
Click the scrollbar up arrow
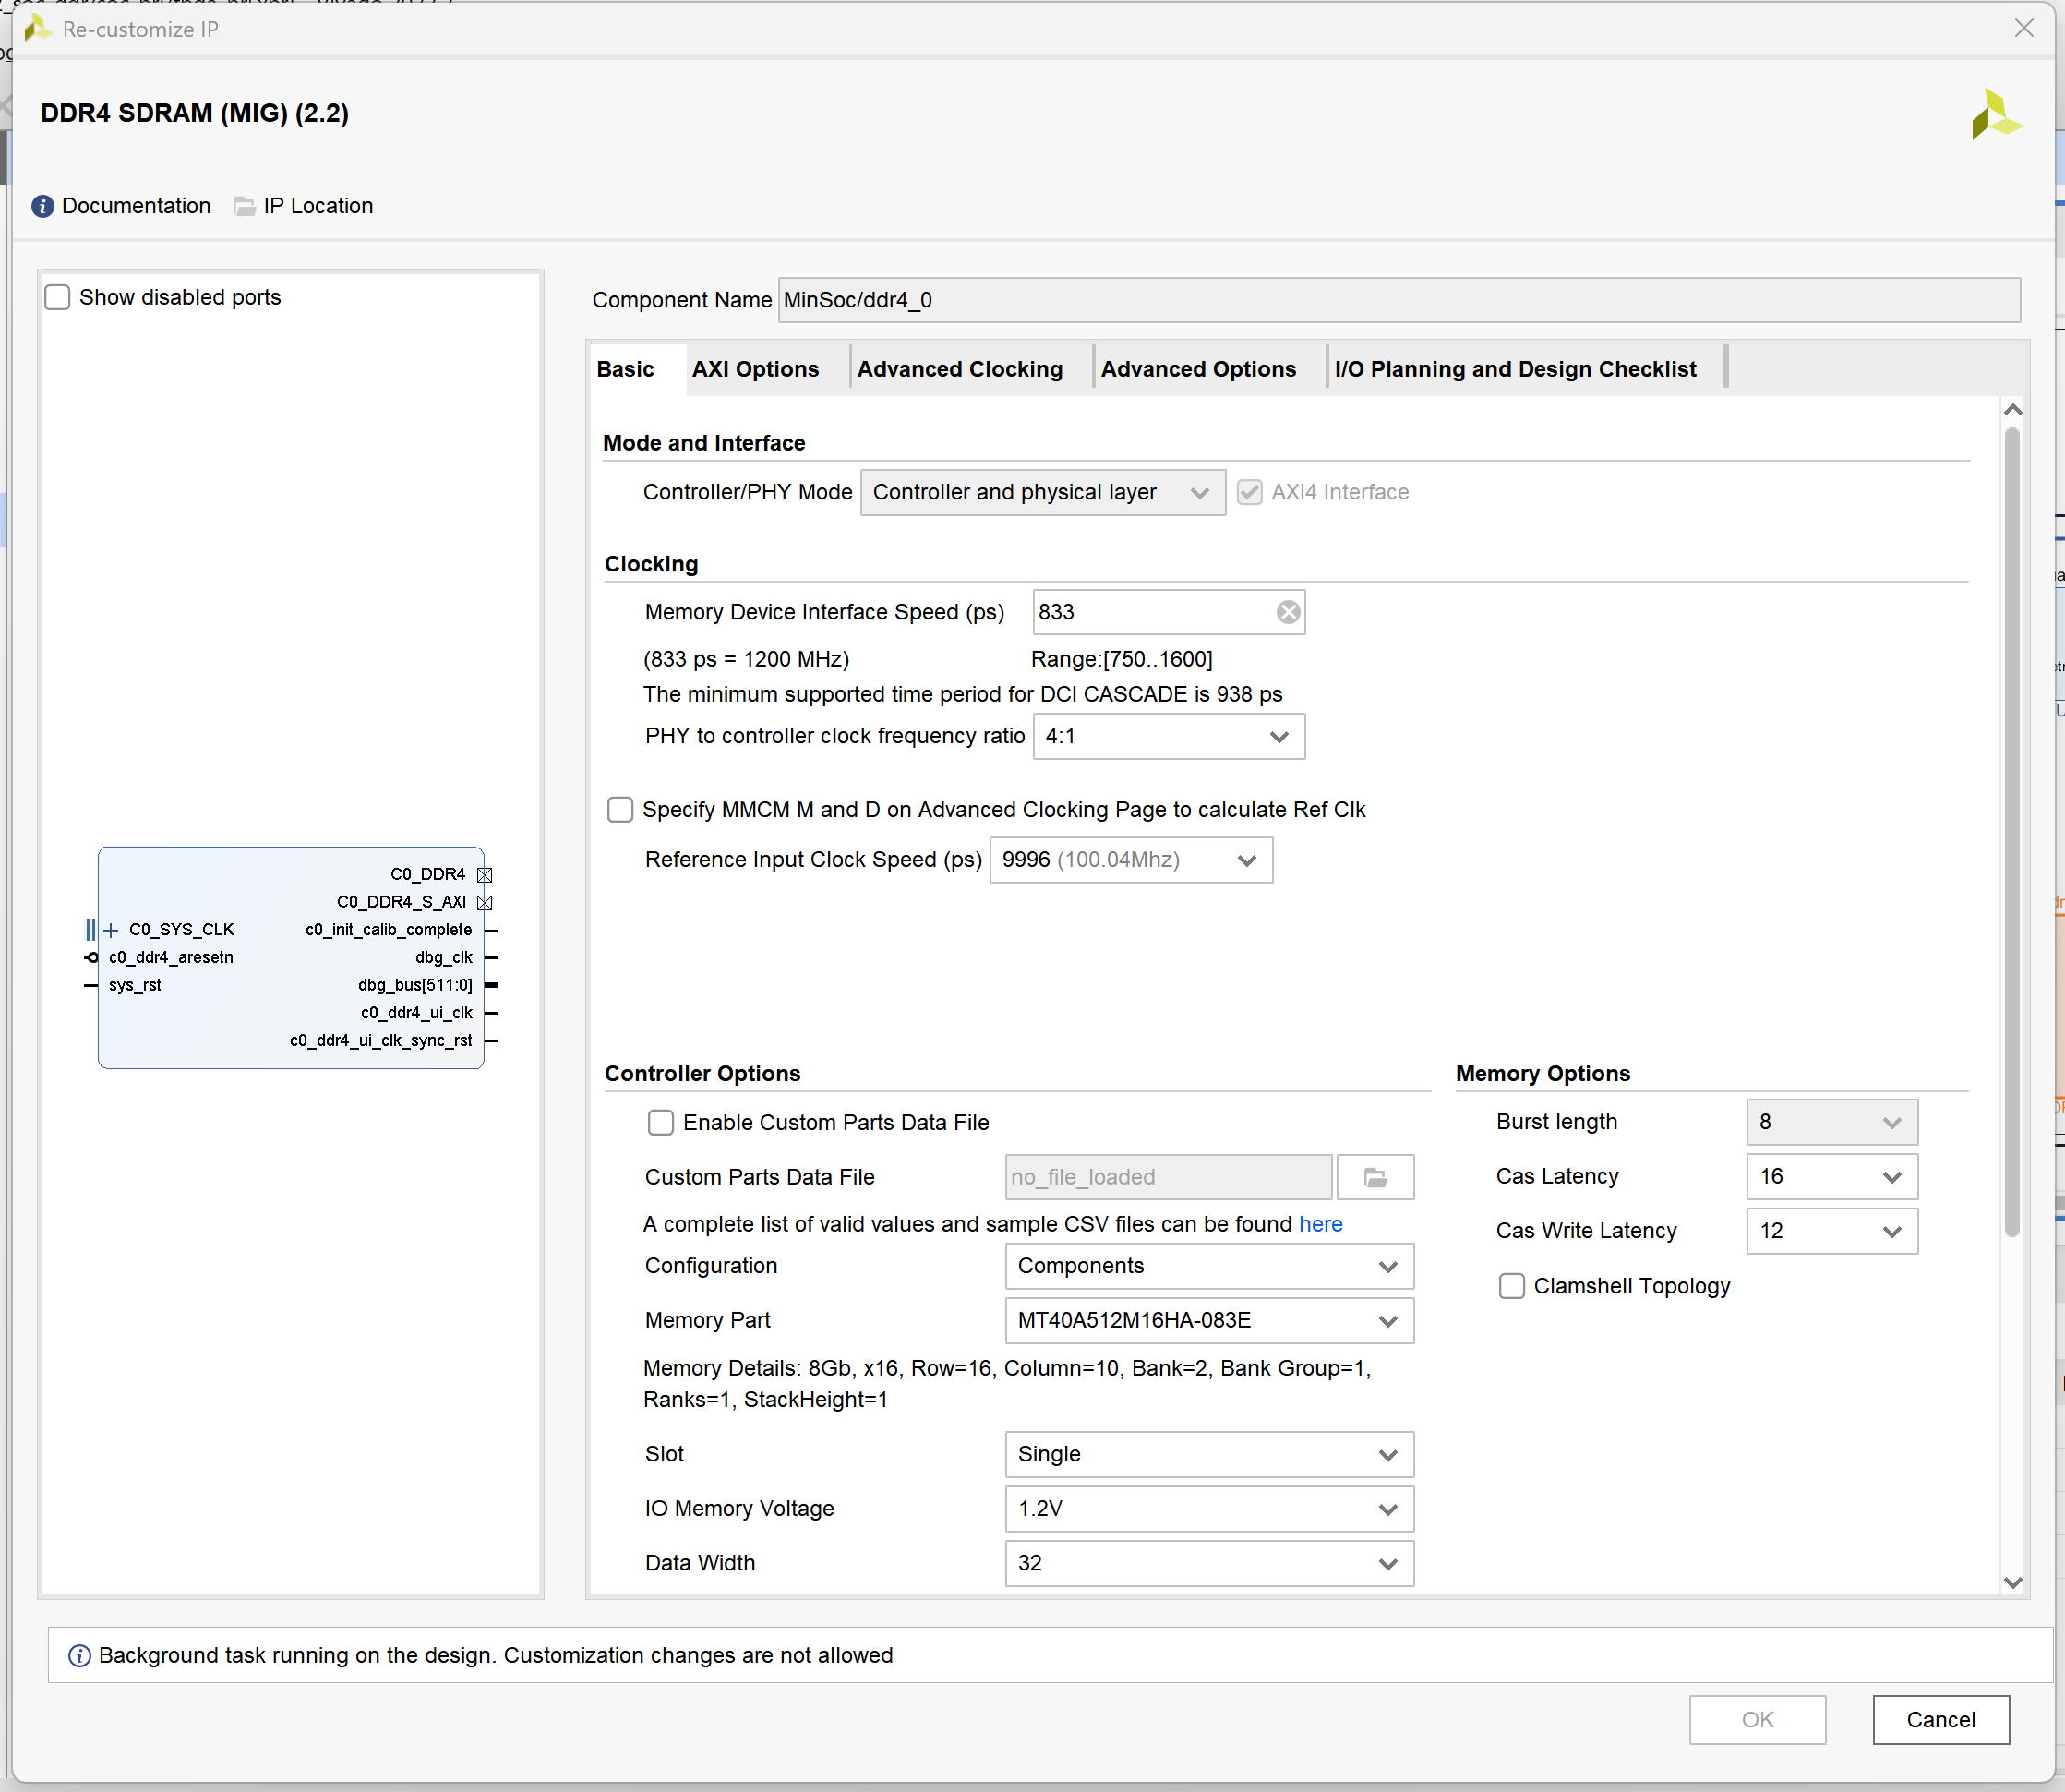coord(2013,410)
